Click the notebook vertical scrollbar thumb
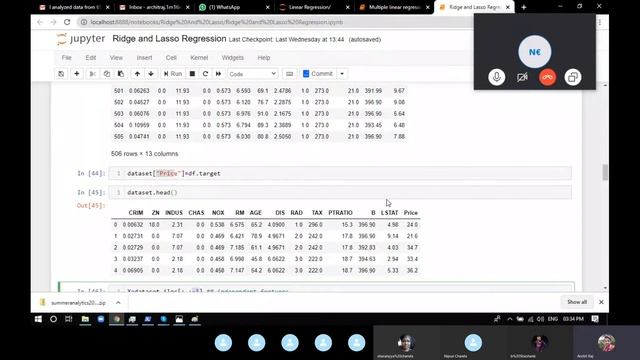640x360 pixels. coord(605,172)
